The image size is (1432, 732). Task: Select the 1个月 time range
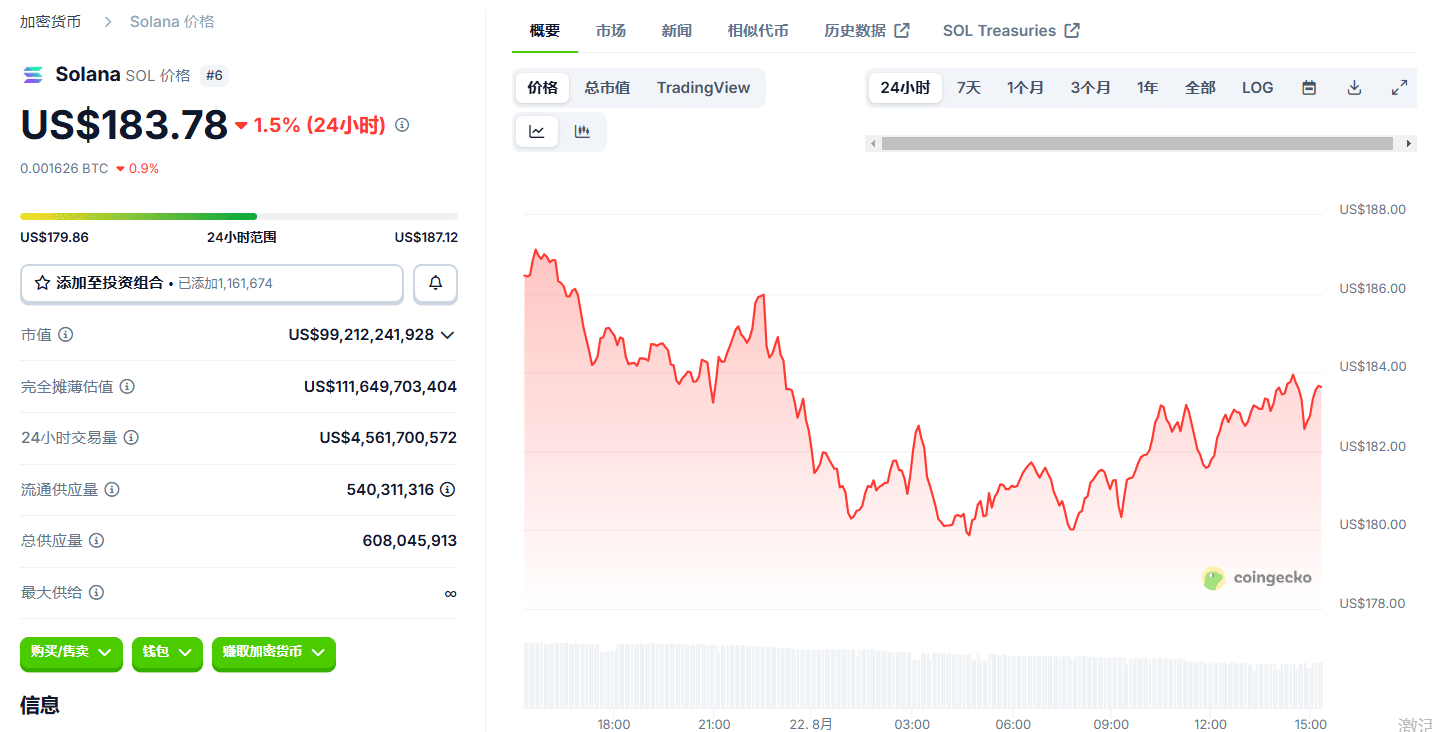(x=1025, y=88)
